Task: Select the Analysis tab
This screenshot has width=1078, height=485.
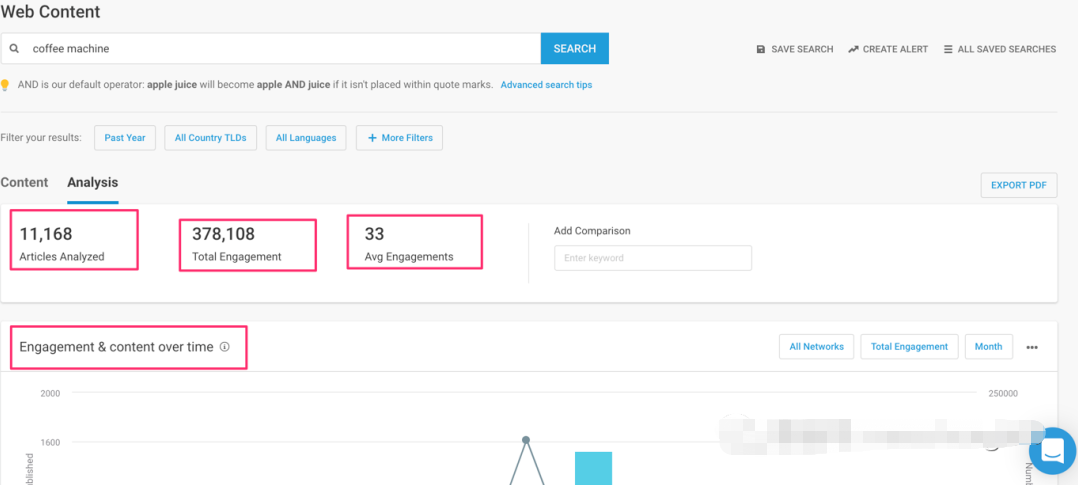Action: point(93,182)
